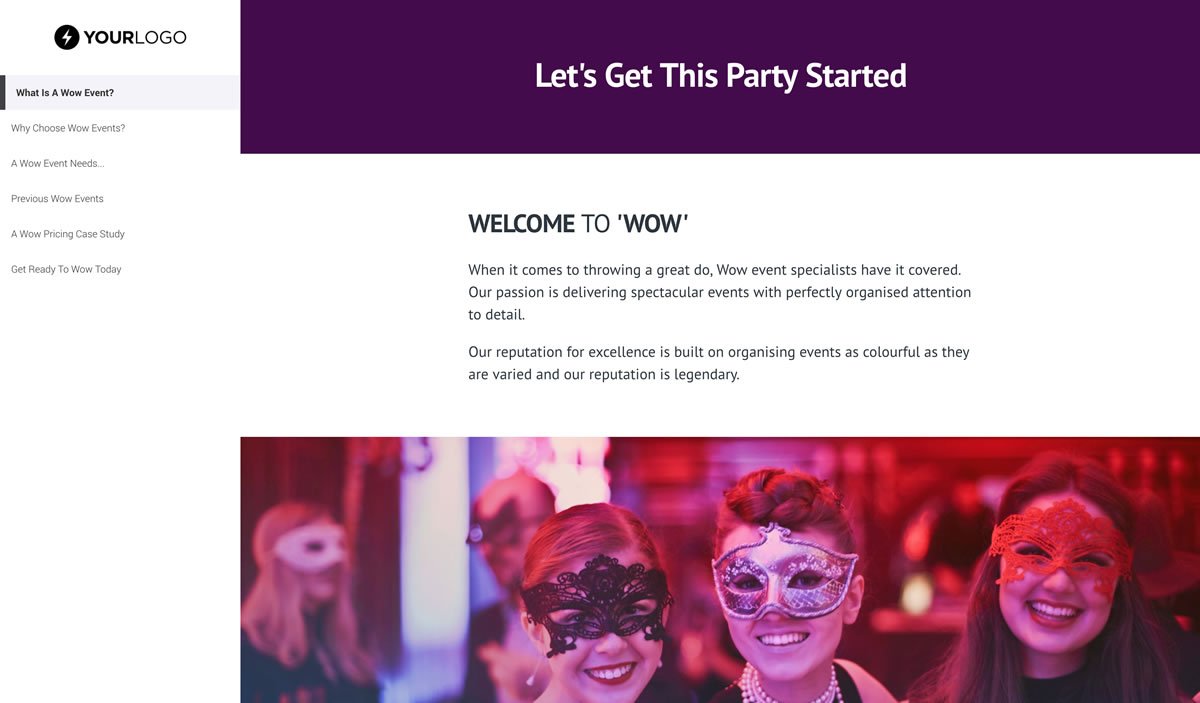Viewport: 1200px width, 703px height.
Task: Navigate to 'Previous Wow Events'
Action: pos(57,199)
